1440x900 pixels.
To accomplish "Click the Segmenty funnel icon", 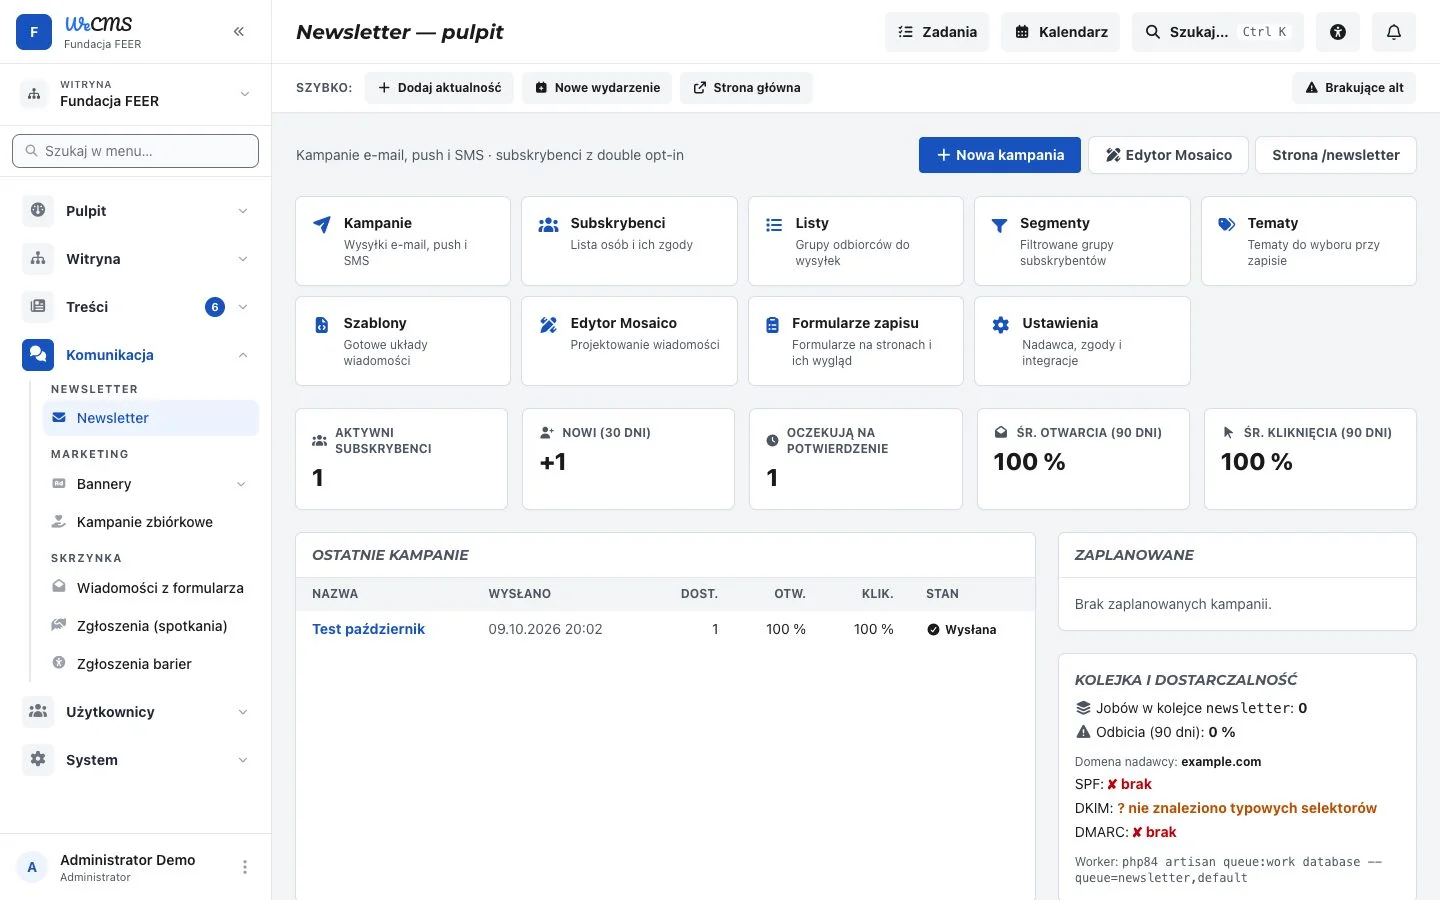I will (999, 226).
